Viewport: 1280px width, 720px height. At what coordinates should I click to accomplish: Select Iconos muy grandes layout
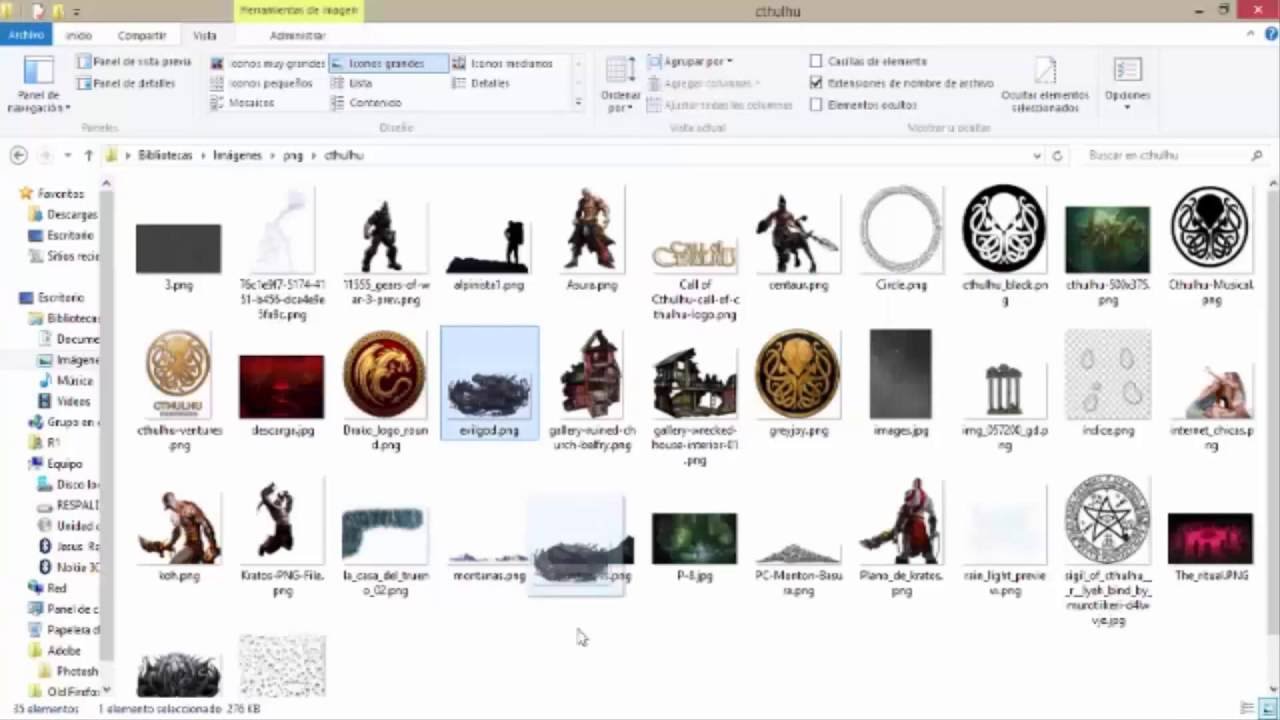tap(267, 63)
